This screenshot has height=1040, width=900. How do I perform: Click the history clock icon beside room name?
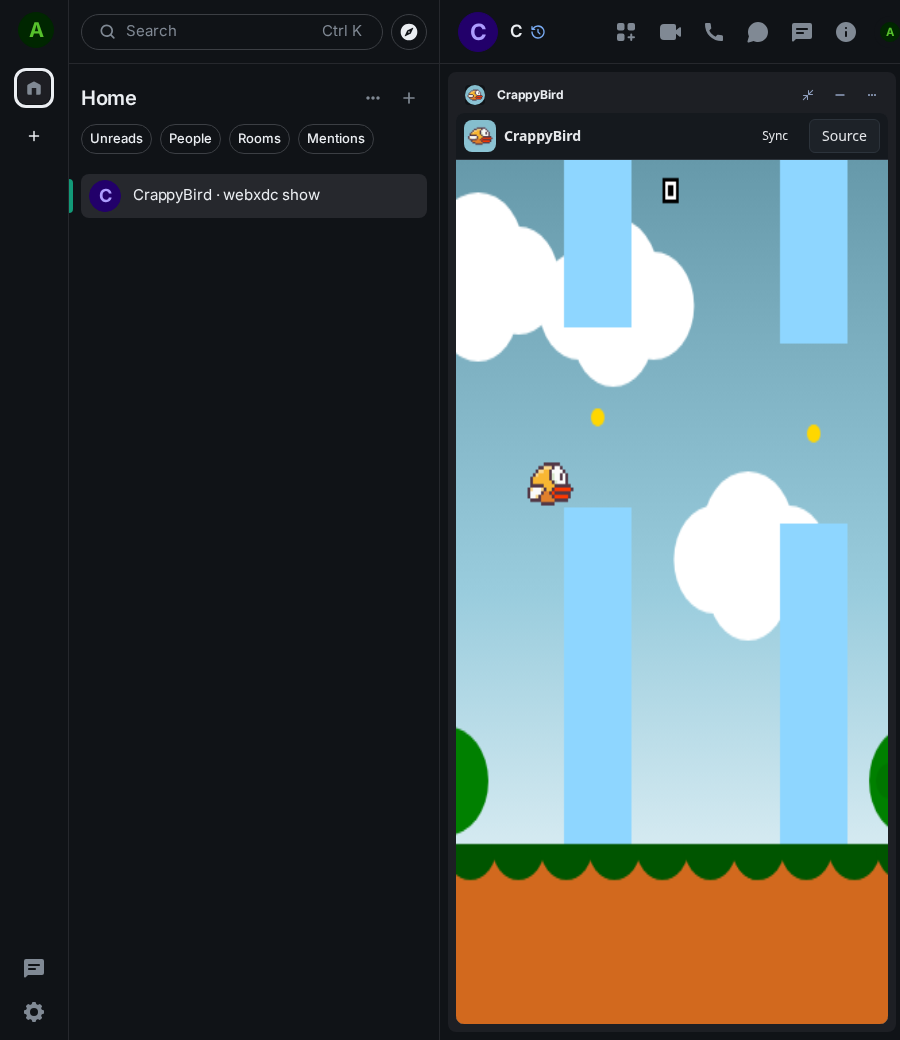pos(538,32)
